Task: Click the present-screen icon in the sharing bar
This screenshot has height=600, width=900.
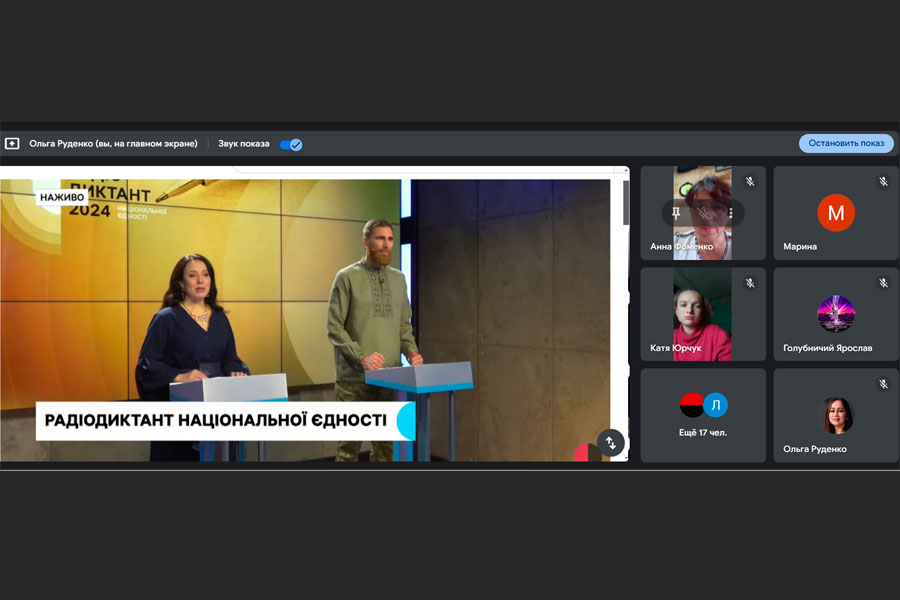Action: click(12, 143)
